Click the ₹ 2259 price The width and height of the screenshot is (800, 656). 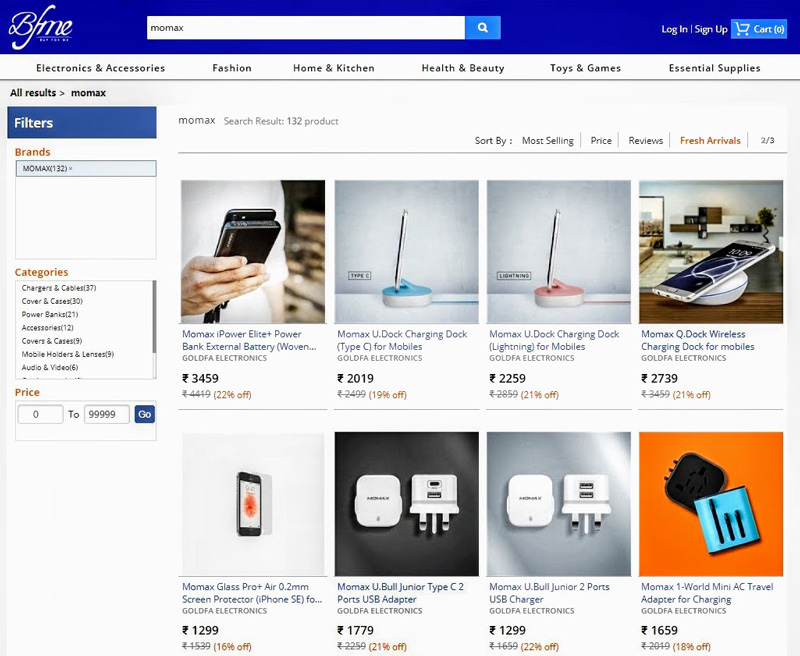(x=508, y=379)
